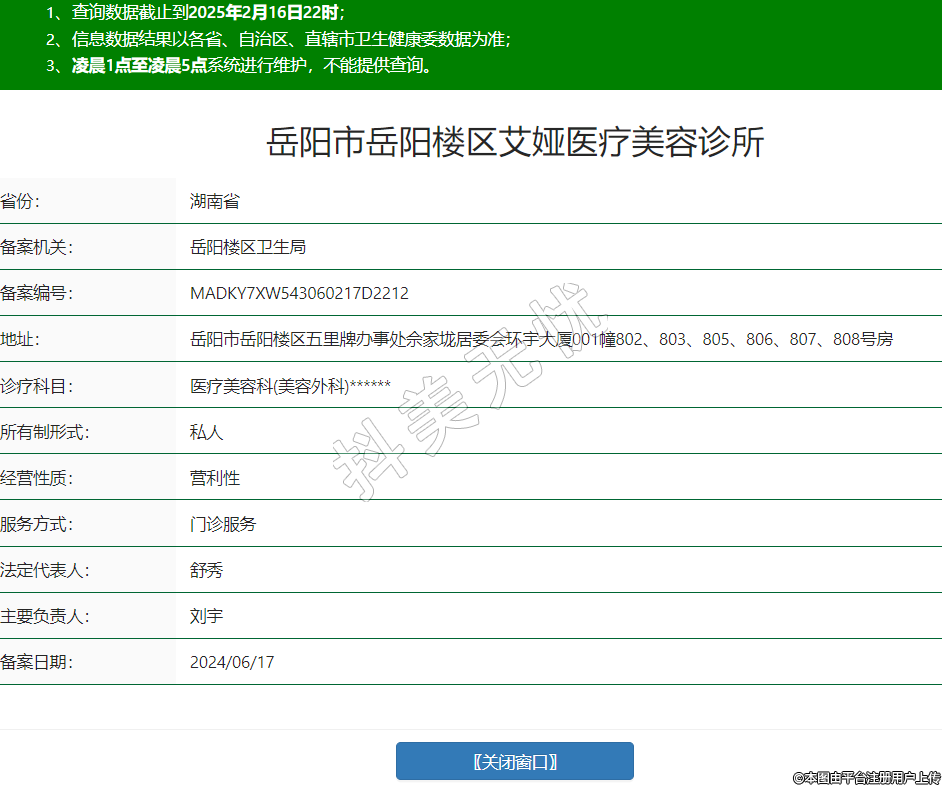Click the 法定代表人 value 舒秀
Image resolution: width=942 pixels, height=785 pixels.
coord(207,570)
